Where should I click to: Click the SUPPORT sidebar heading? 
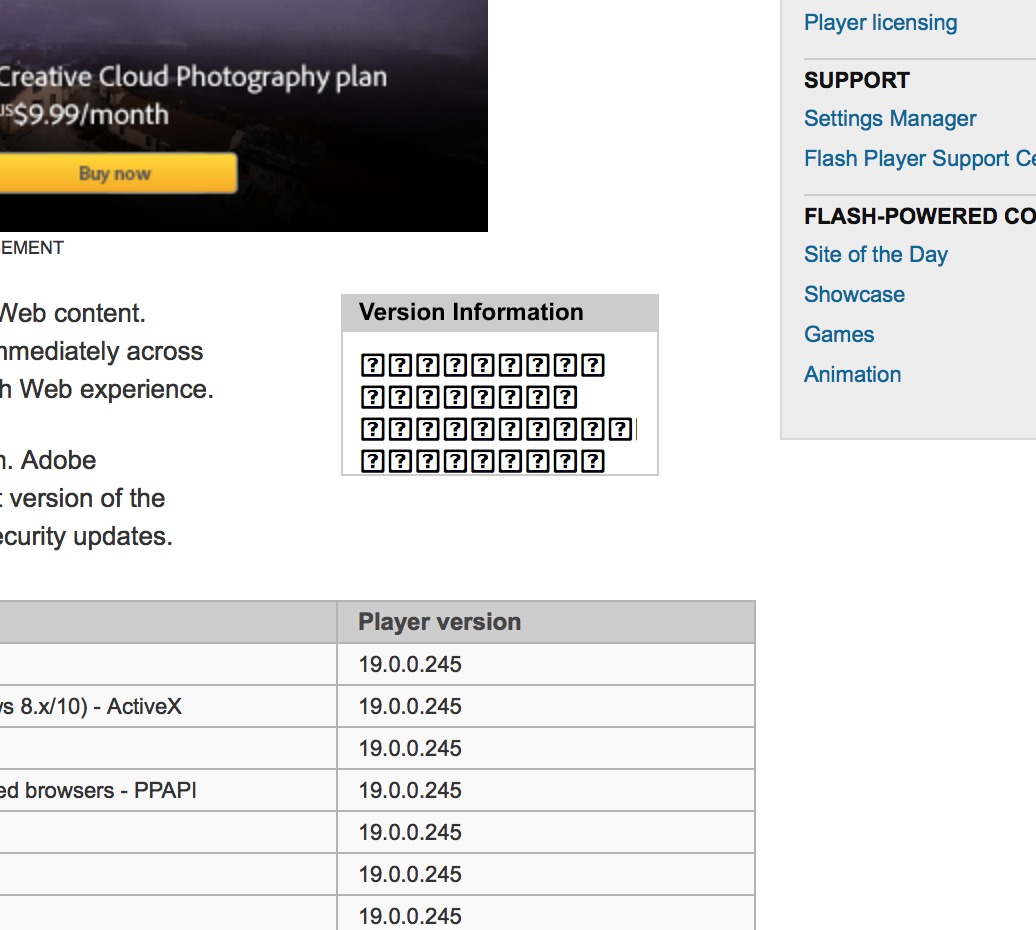pyautogui.click(x=856, y=80)
